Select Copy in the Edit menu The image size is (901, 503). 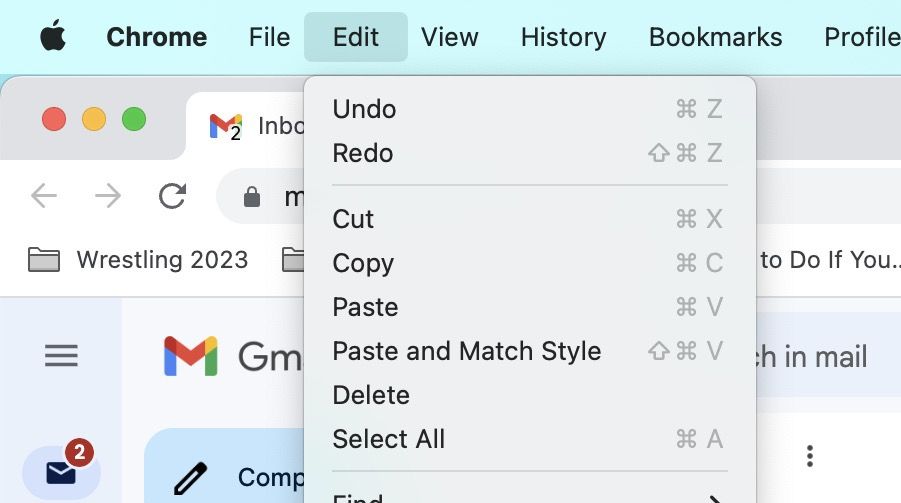[363, 263]
